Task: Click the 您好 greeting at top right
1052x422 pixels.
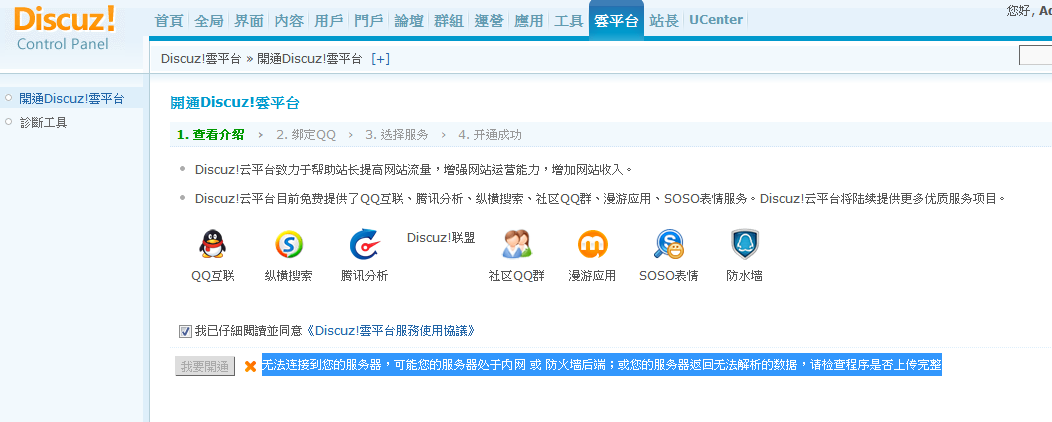Action: point(1018,9)
